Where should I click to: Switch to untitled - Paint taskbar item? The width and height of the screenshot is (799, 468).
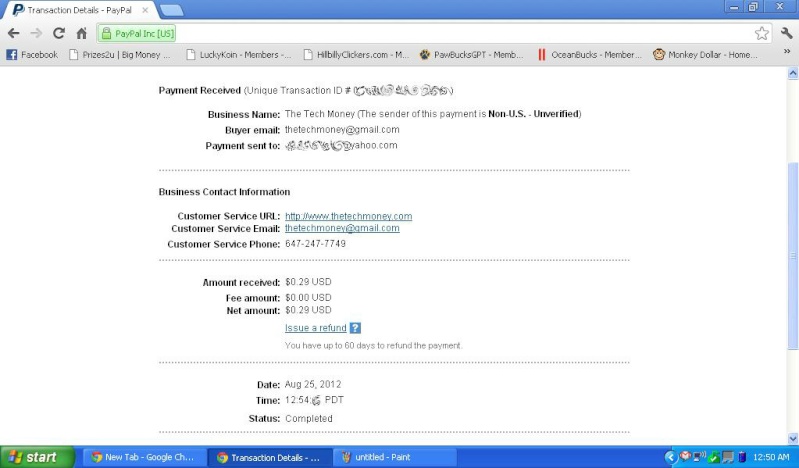point(395,457)
